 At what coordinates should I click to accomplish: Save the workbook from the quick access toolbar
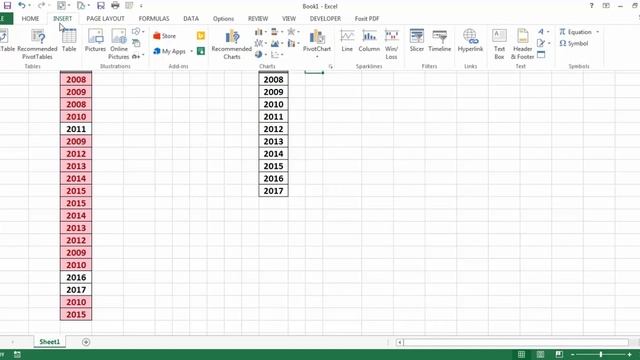coord(7,6)
